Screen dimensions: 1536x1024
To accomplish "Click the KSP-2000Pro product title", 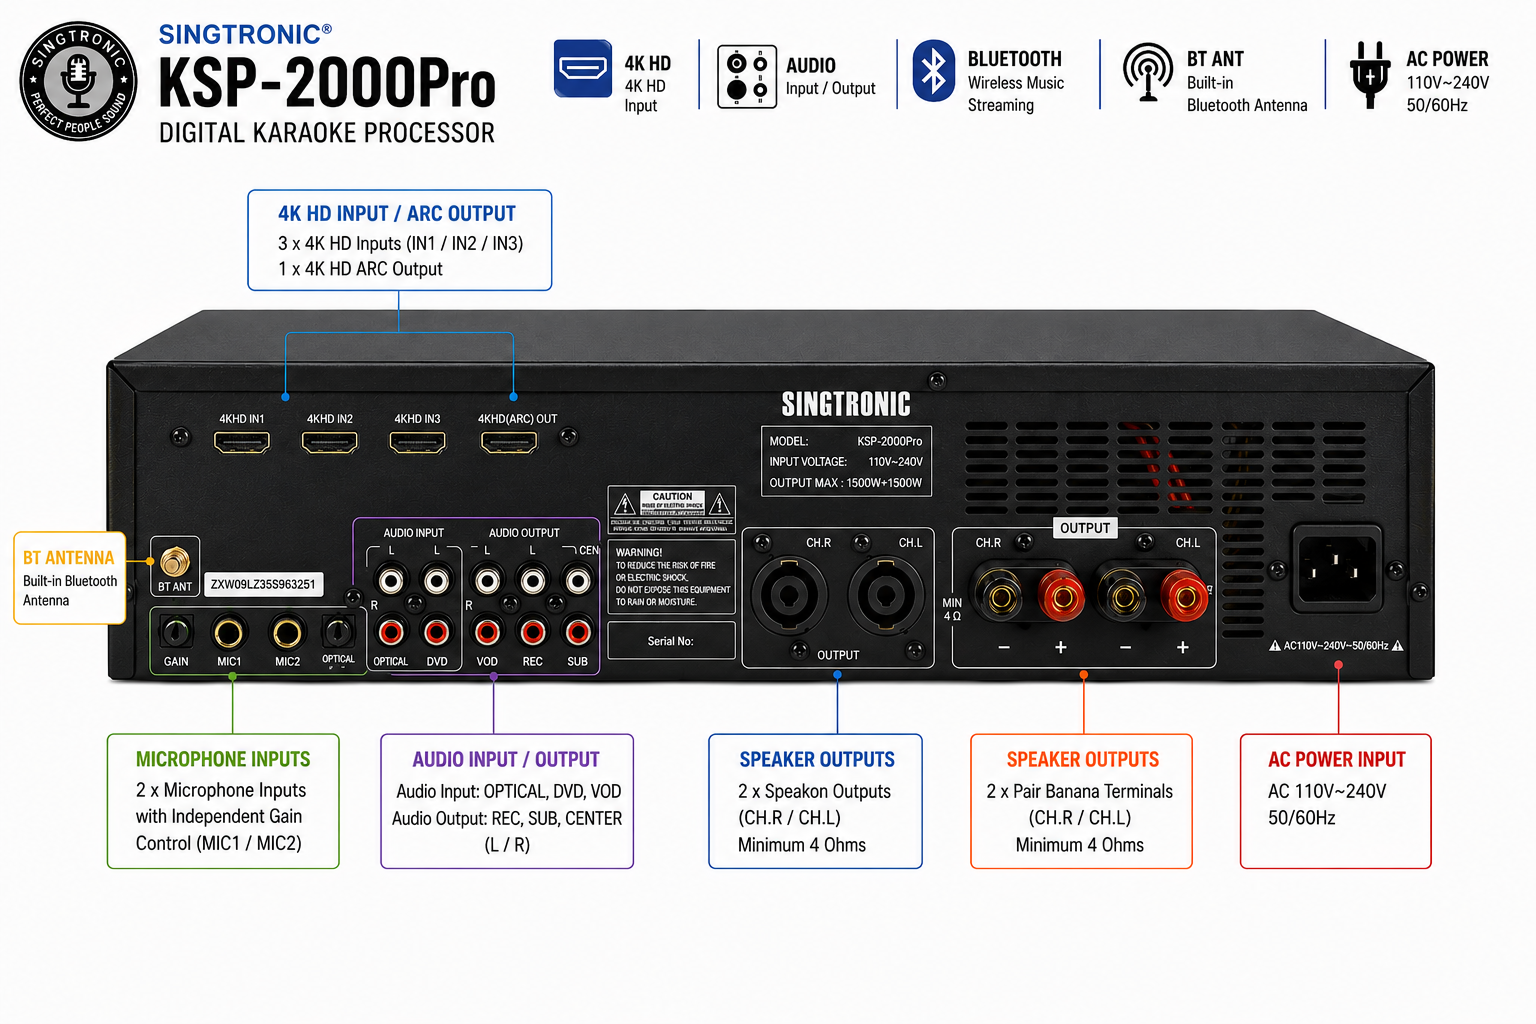I will click(327, 82).
